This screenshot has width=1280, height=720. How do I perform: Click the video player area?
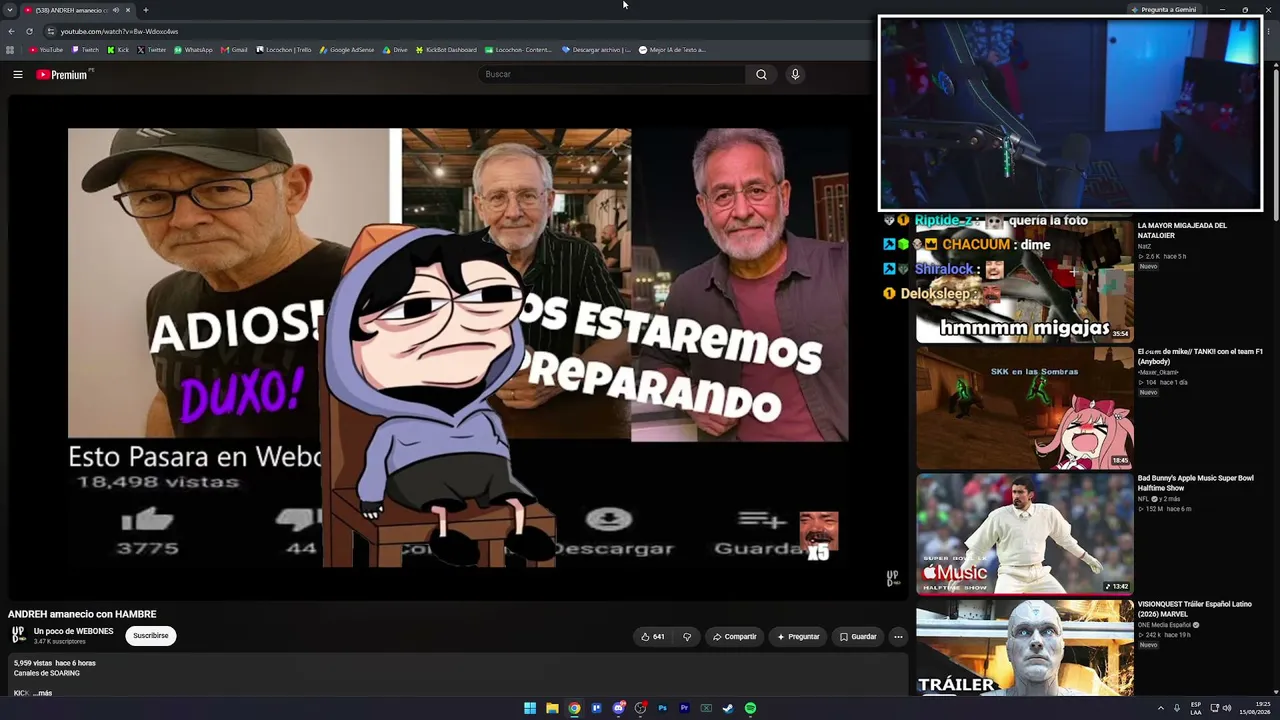click(458, 348)
